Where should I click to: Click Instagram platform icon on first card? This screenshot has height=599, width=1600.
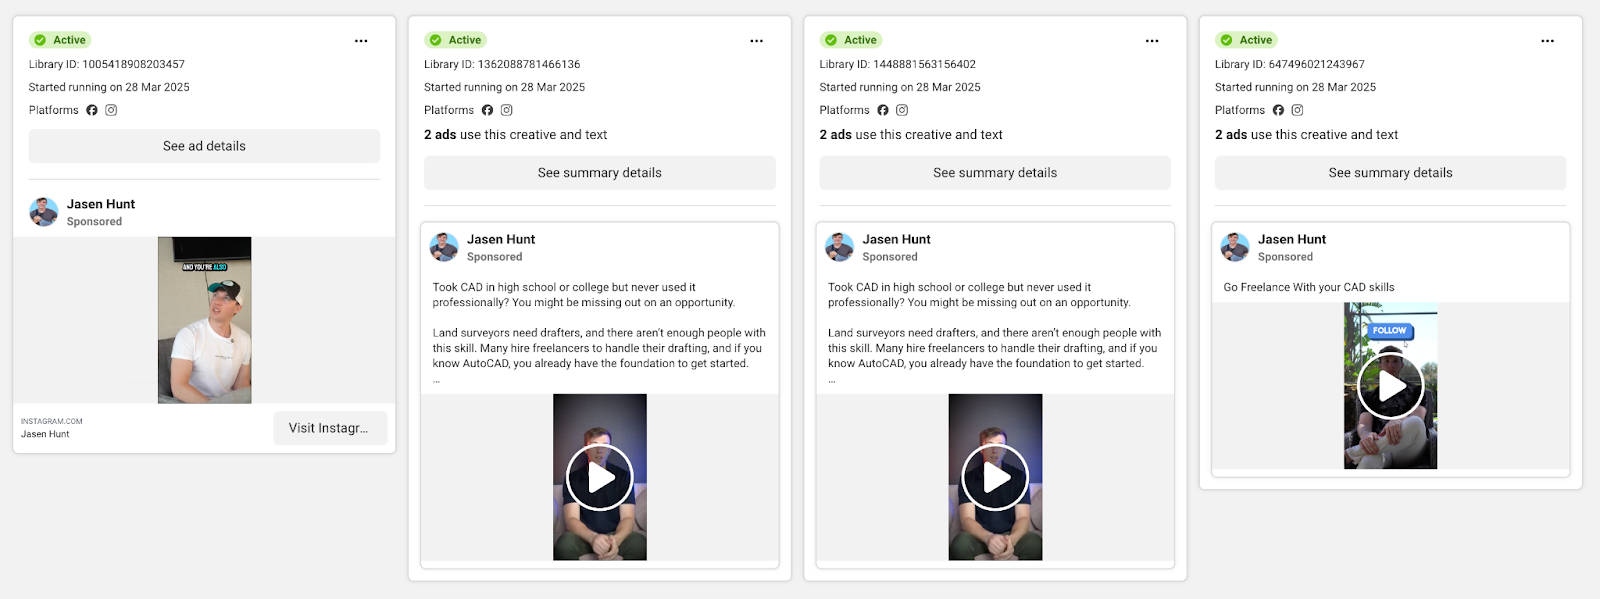(111, 110)
